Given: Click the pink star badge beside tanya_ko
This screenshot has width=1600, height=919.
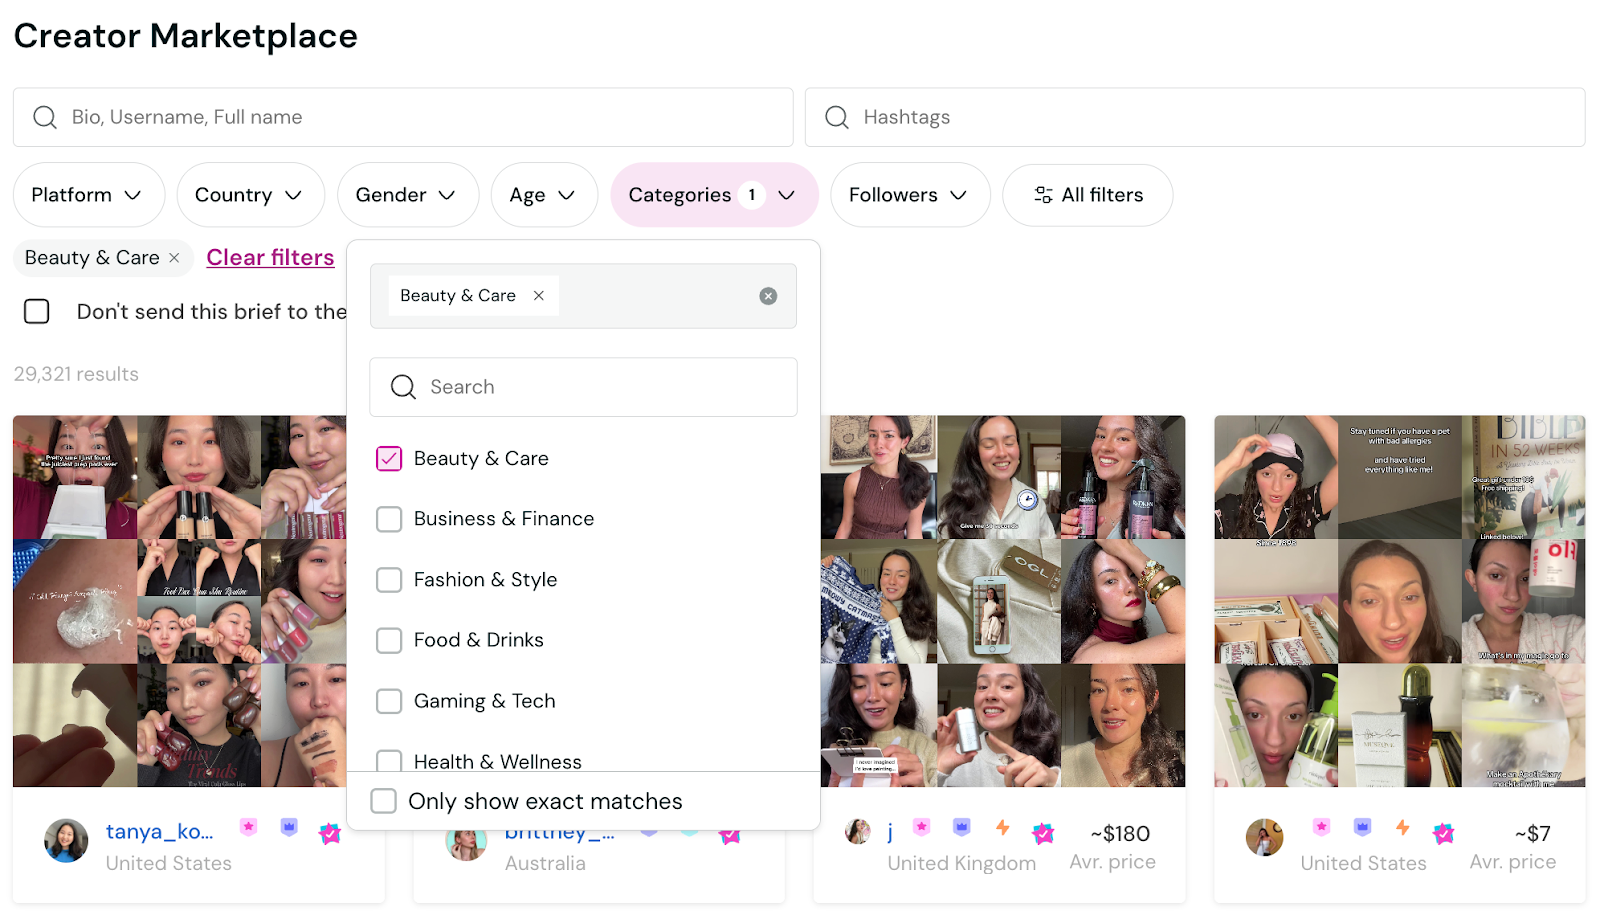Looking at the screenshot, I should [x=248, y=827].
